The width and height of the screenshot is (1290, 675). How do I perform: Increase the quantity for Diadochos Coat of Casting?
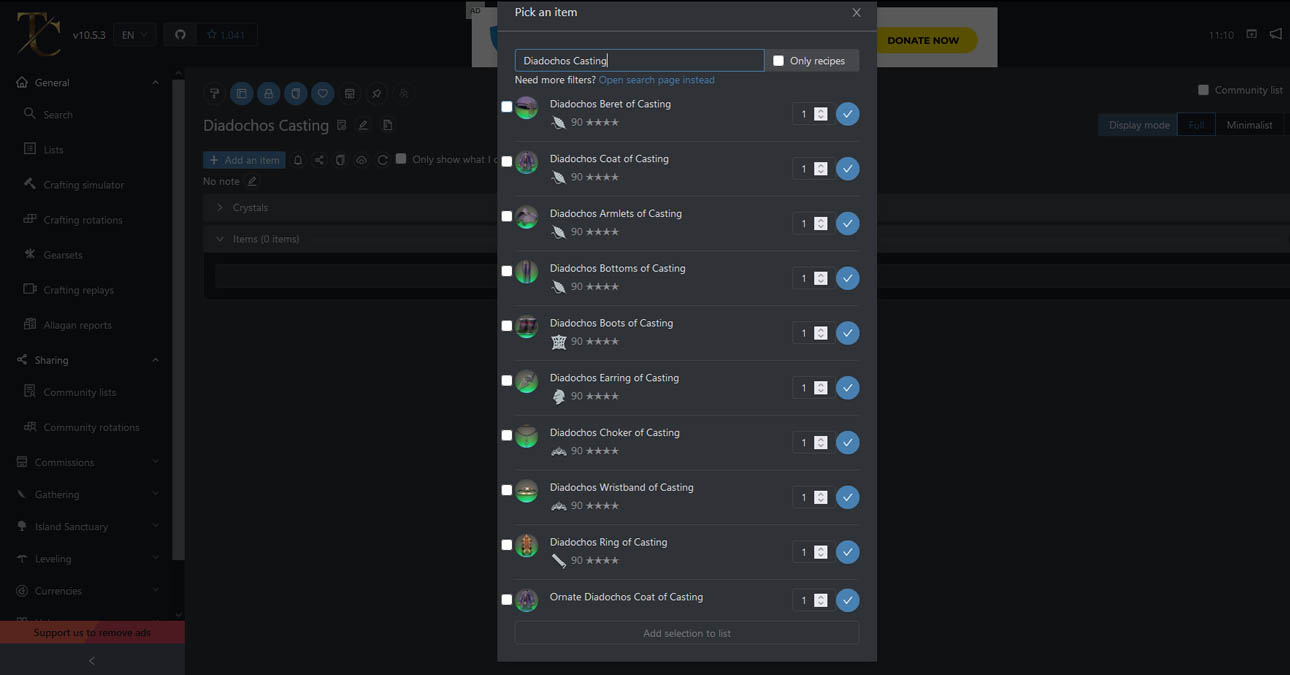coord(820,164)
